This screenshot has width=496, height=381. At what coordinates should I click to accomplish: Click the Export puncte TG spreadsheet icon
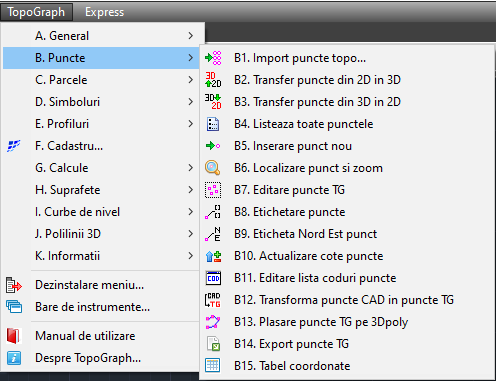coord(213,344)
